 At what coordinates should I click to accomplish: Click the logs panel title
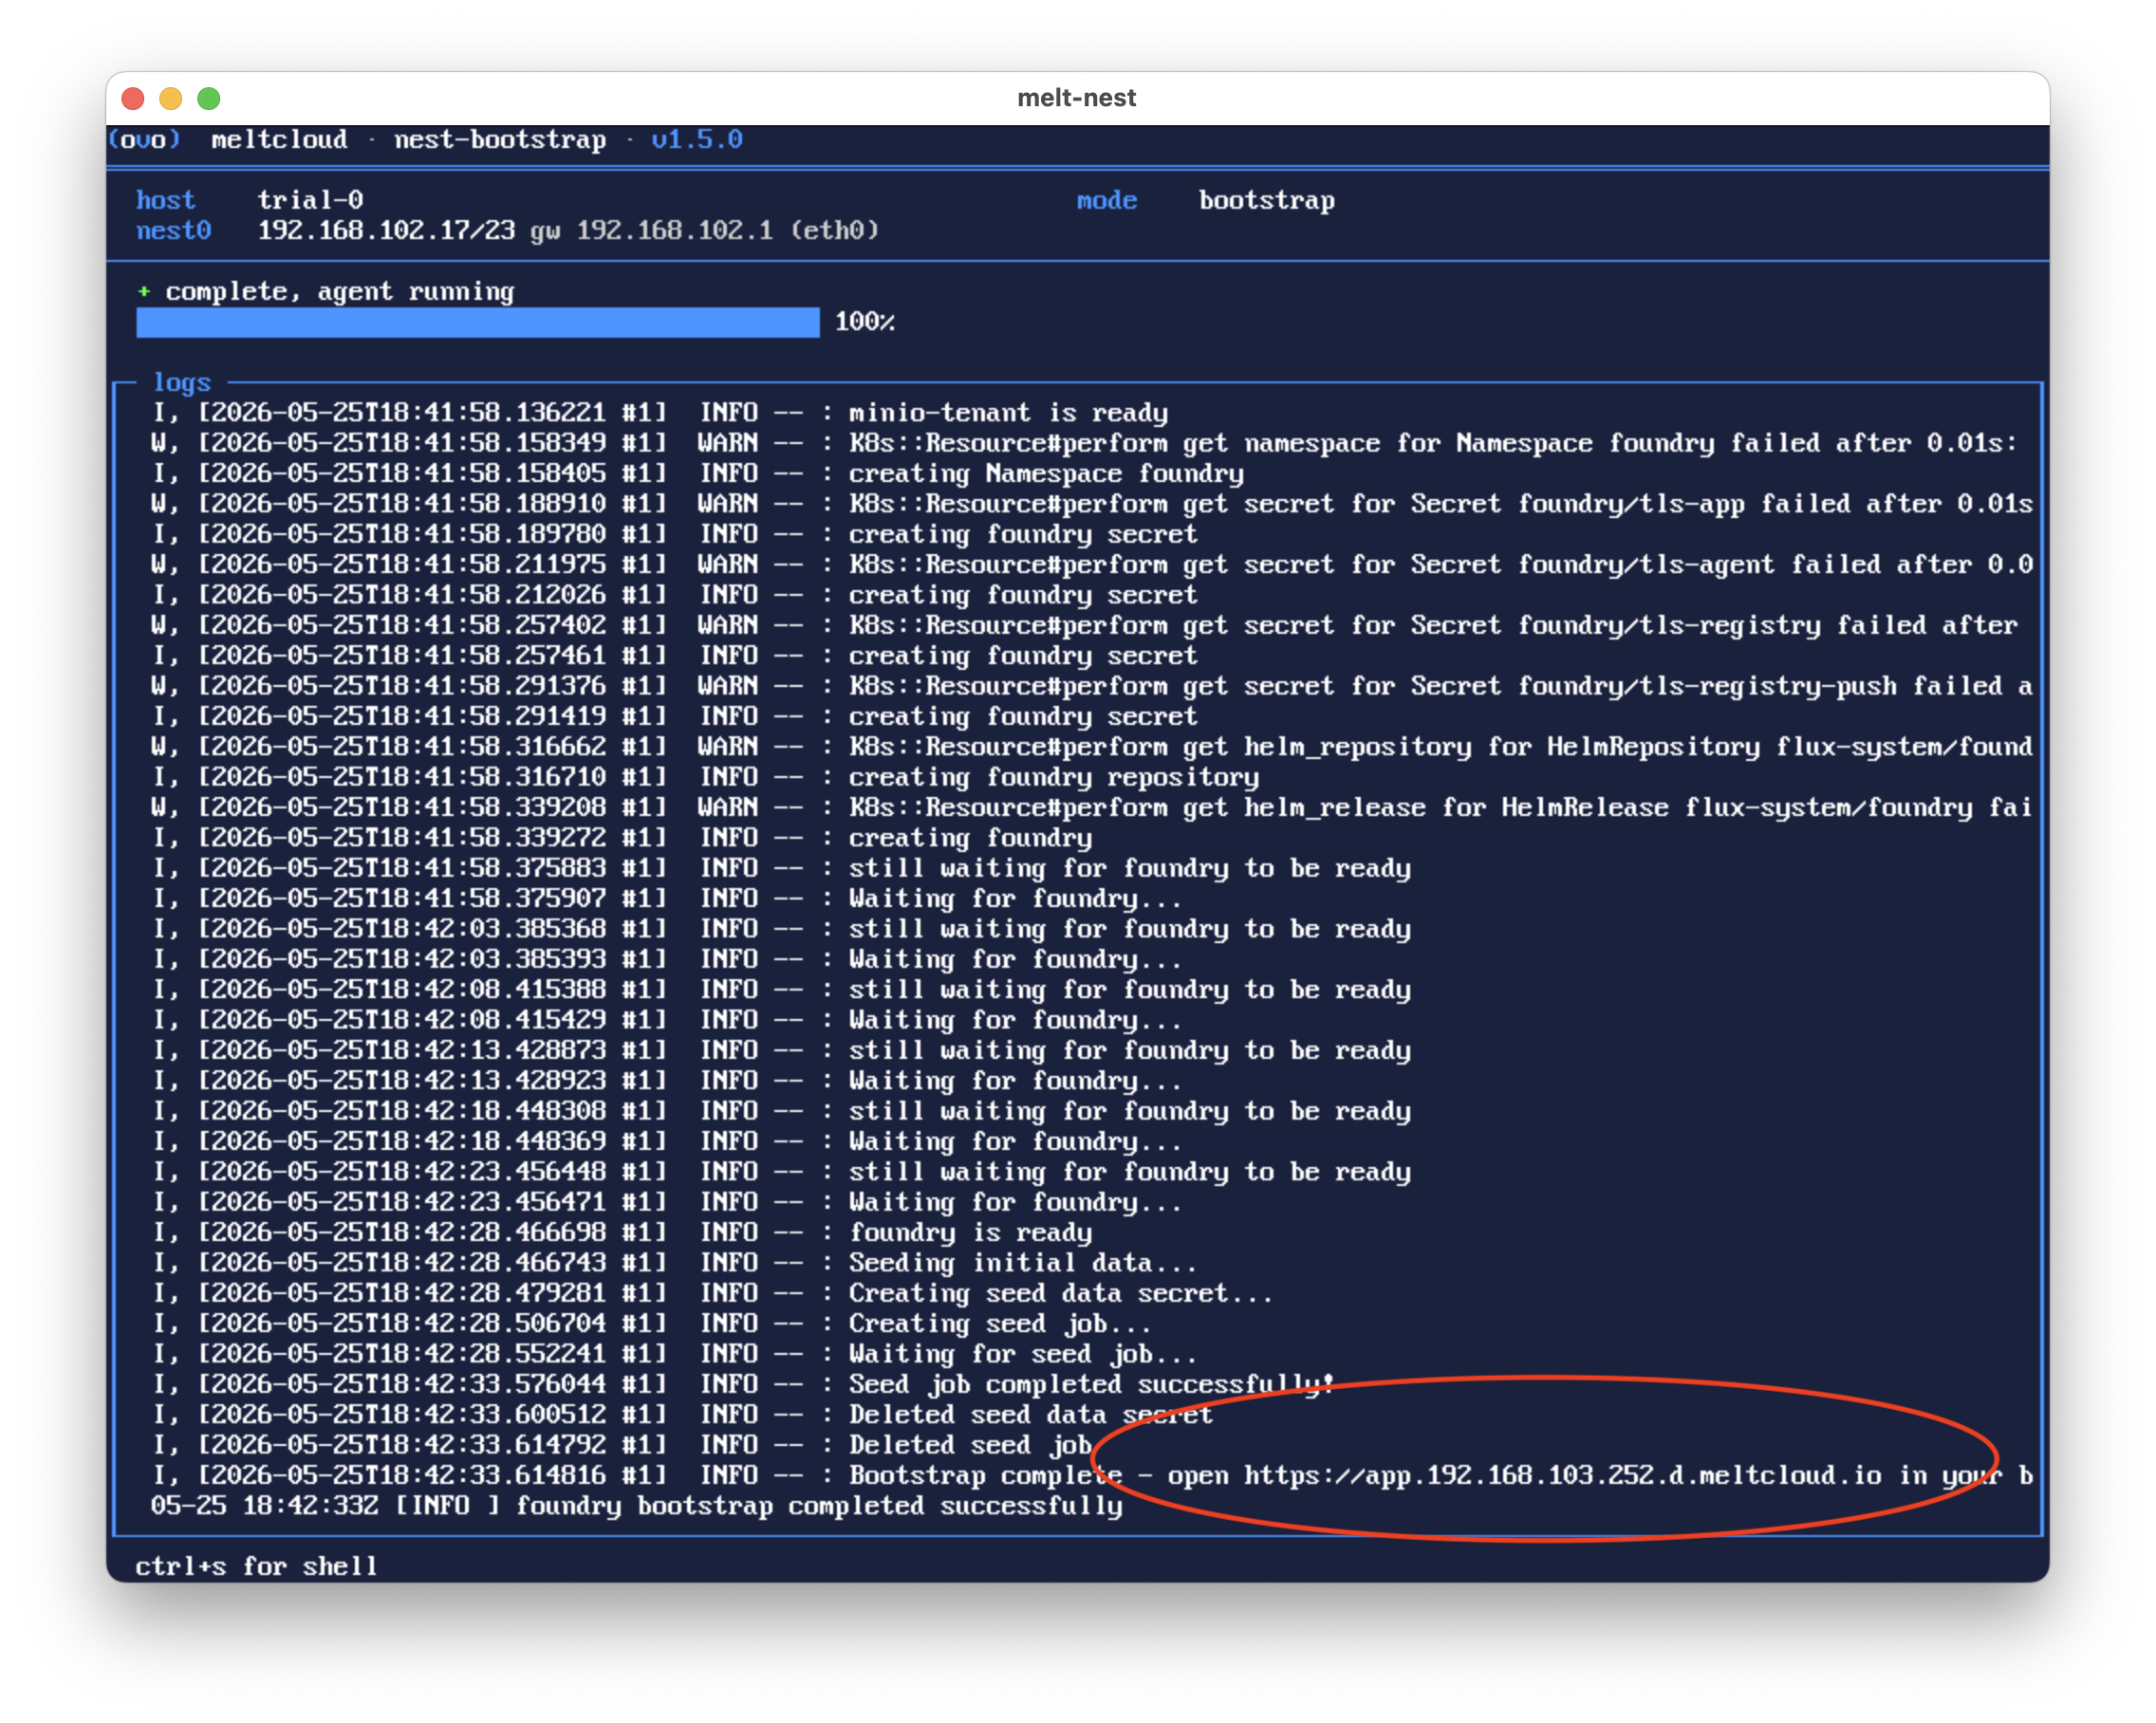point(182,382)
